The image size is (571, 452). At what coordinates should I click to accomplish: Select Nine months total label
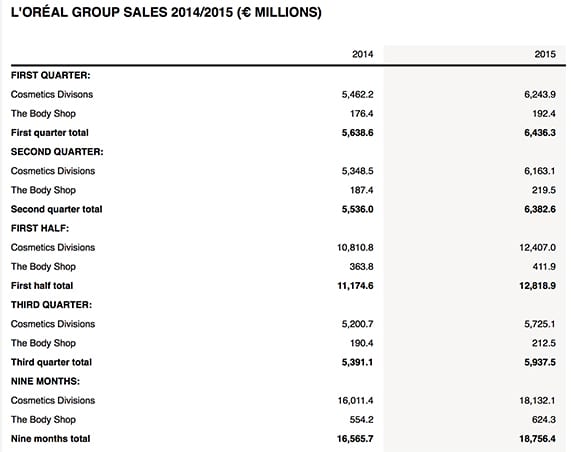(x=50, y=439)
